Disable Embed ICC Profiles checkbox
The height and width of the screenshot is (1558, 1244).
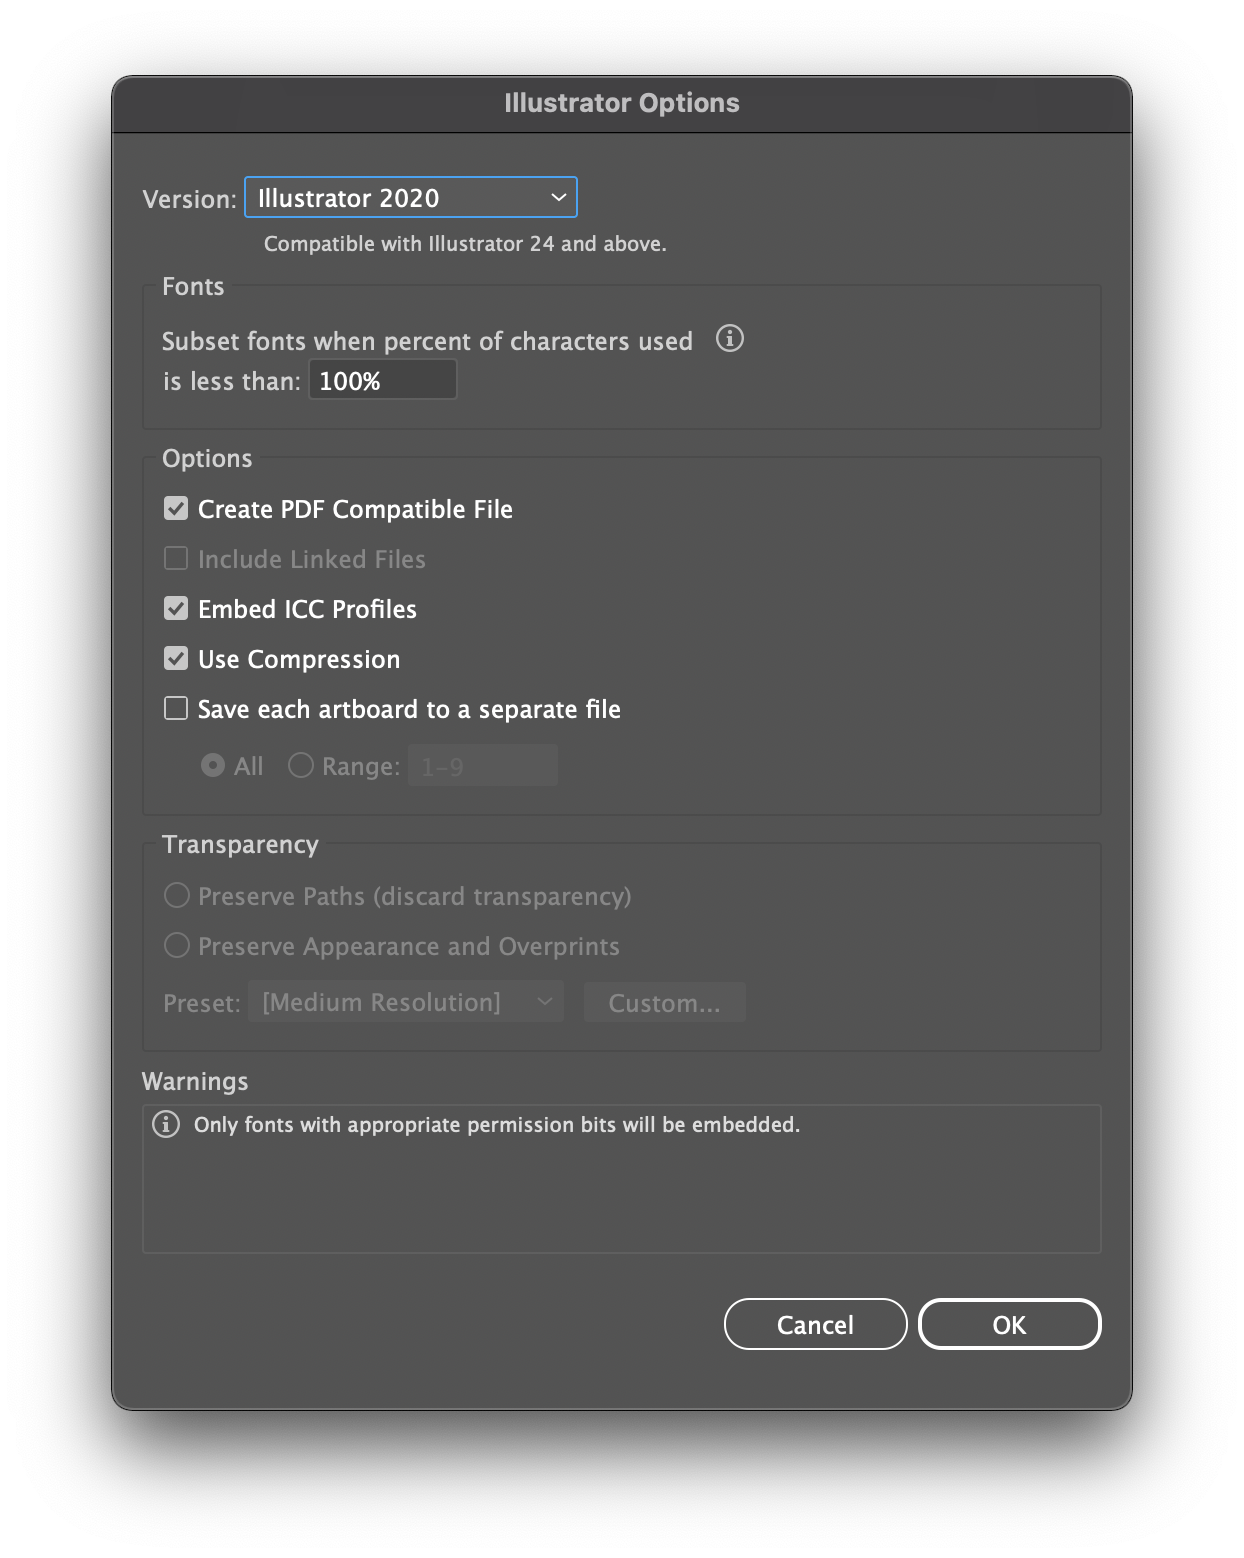coord(176,609)
